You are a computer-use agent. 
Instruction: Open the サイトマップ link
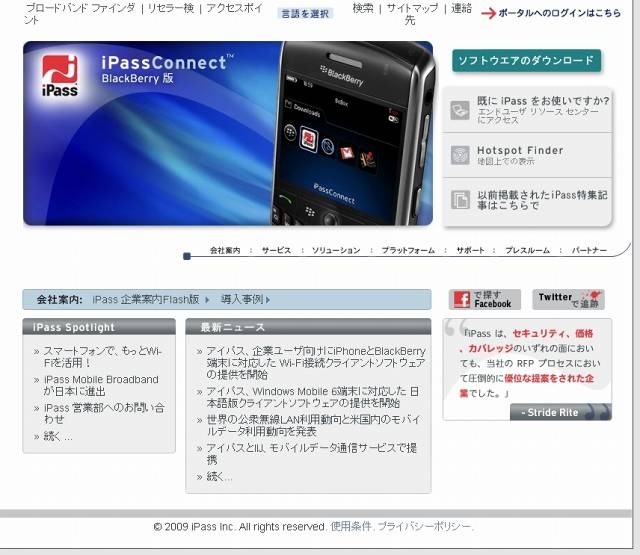(x=412, y=8)
